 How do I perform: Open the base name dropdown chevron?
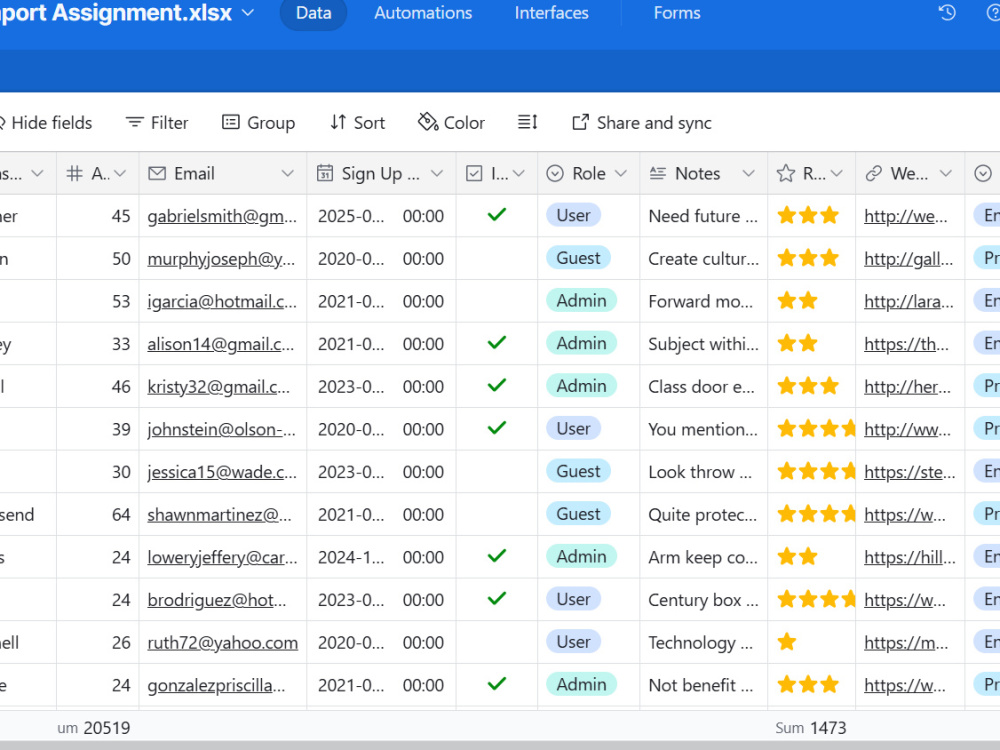pos(248,13)
